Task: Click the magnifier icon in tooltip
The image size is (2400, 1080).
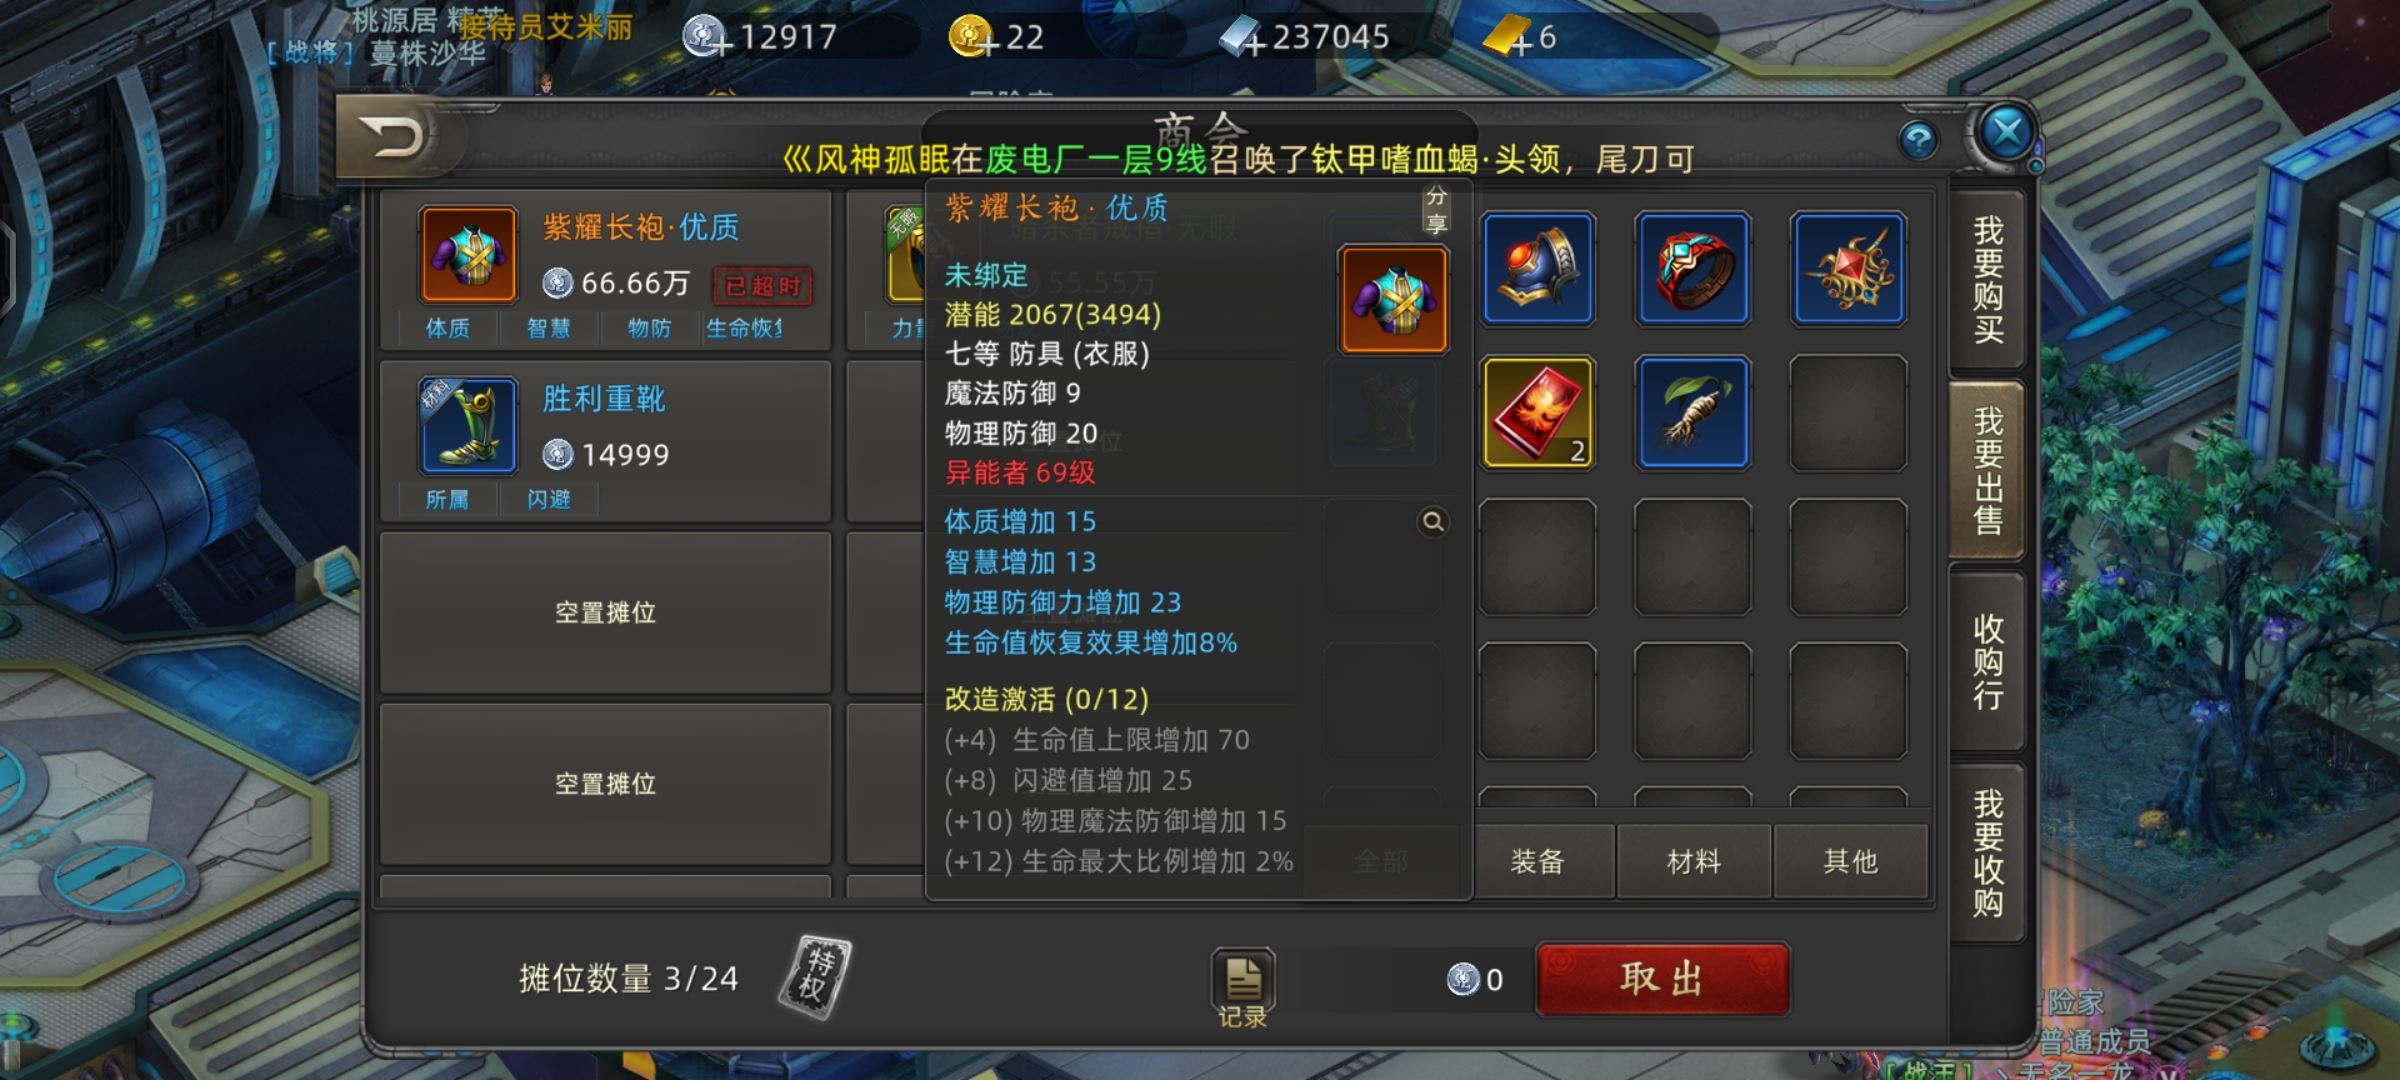Action: point(1433,522)
